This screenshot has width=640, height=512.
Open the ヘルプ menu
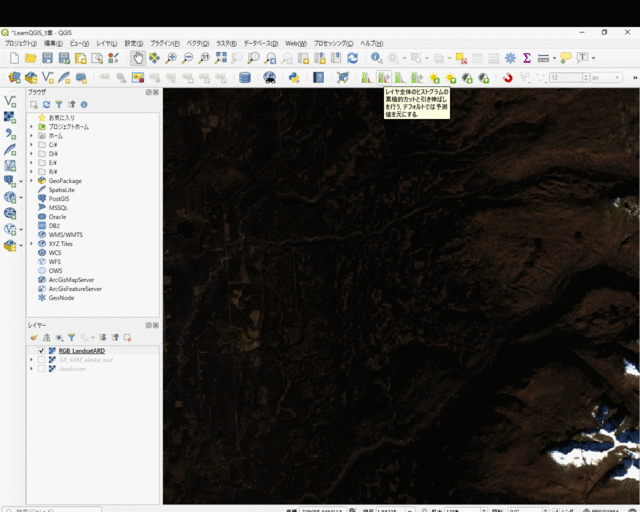[x=371, y=43]
